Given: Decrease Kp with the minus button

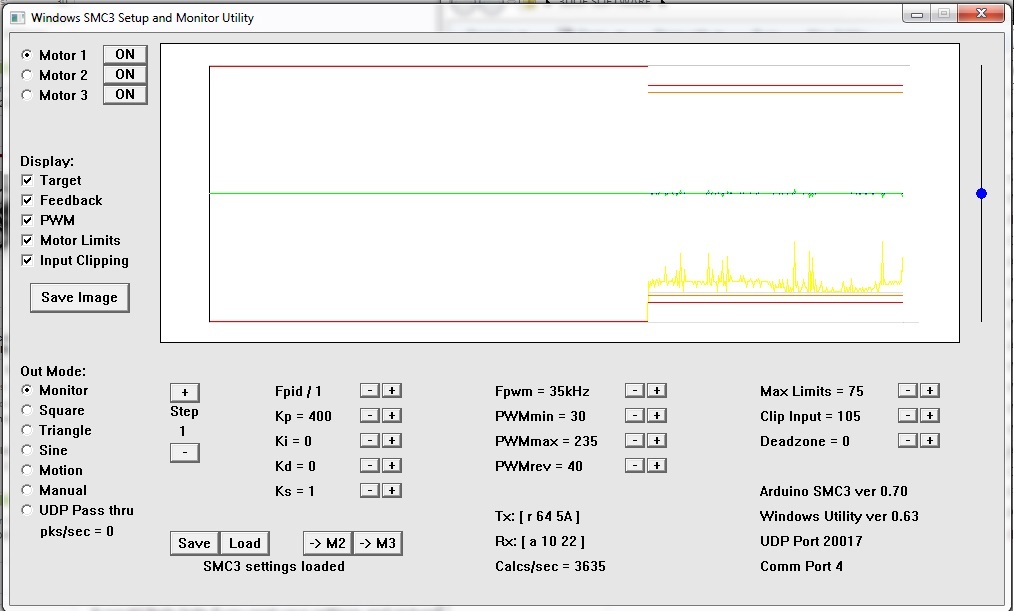Looking at the screenshot, I should 370,416.
